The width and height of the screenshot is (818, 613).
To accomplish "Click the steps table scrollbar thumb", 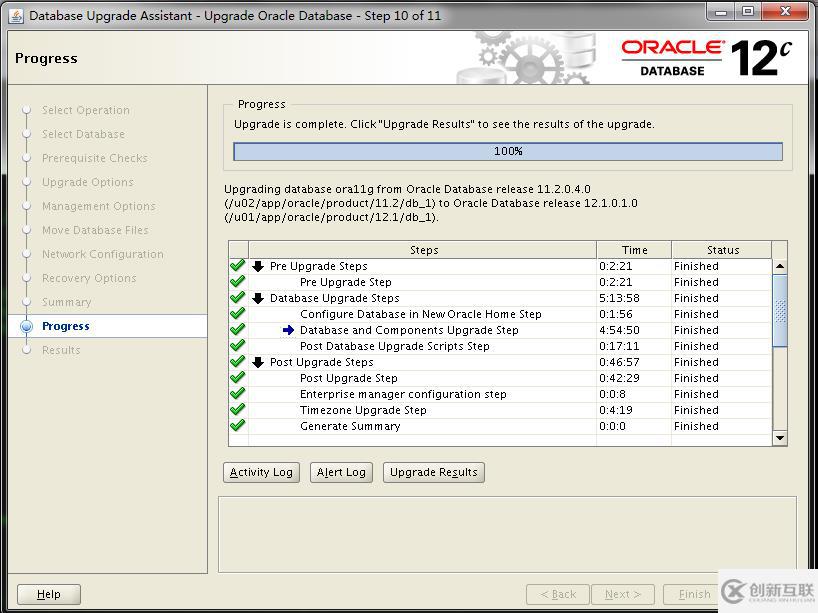I will 780,310.
